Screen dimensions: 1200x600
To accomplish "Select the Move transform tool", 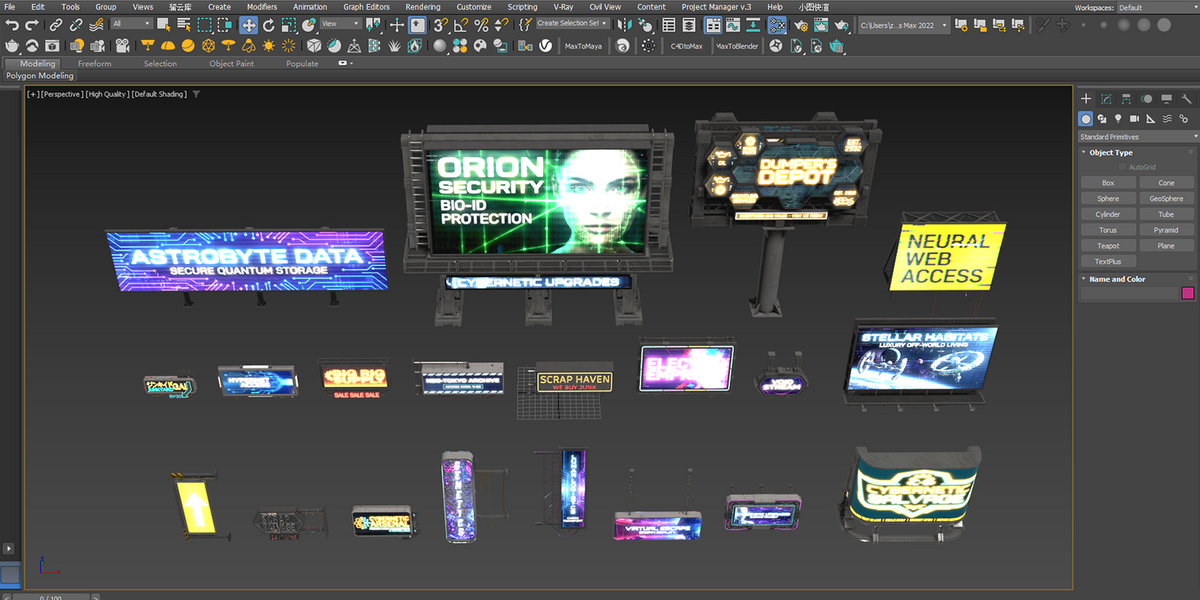I will [248, 24].
